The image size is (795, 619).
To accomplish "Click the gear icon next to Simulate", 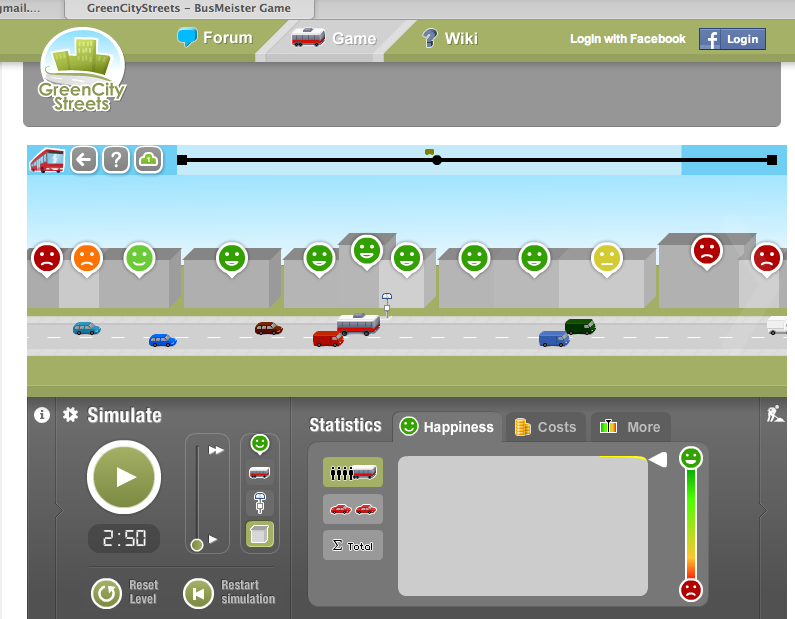I will coord(70,415).
